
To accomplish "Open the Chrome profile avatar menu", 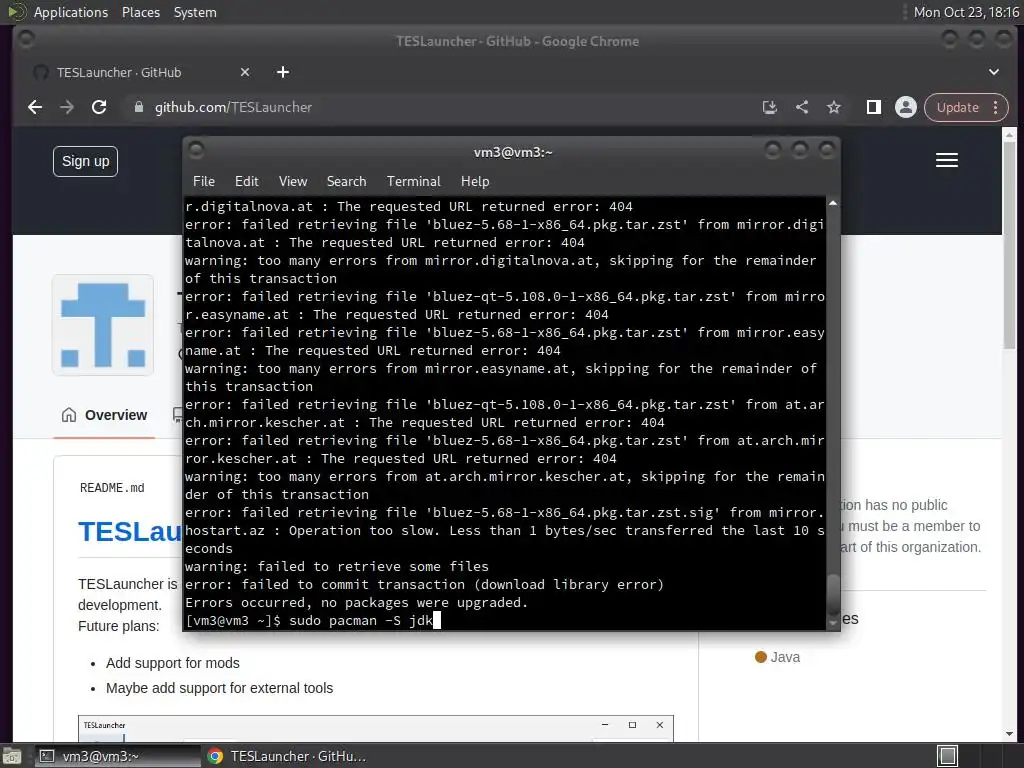I will pos(906,107).
